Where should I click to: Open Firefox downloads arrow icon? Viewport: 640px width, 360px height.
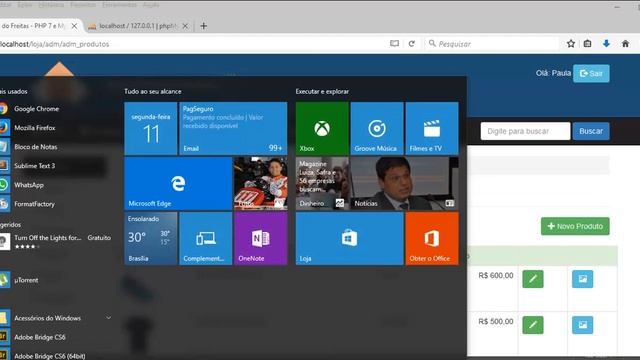pos(606,44)
